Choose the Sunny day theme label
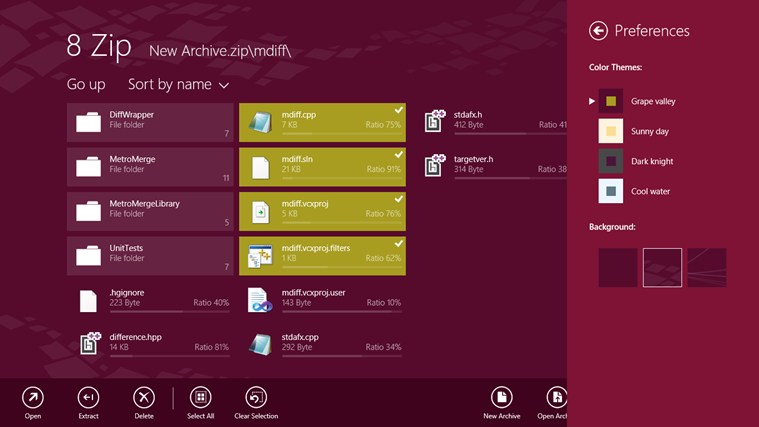Screen dimensions: 759x427 coord(650,131)
